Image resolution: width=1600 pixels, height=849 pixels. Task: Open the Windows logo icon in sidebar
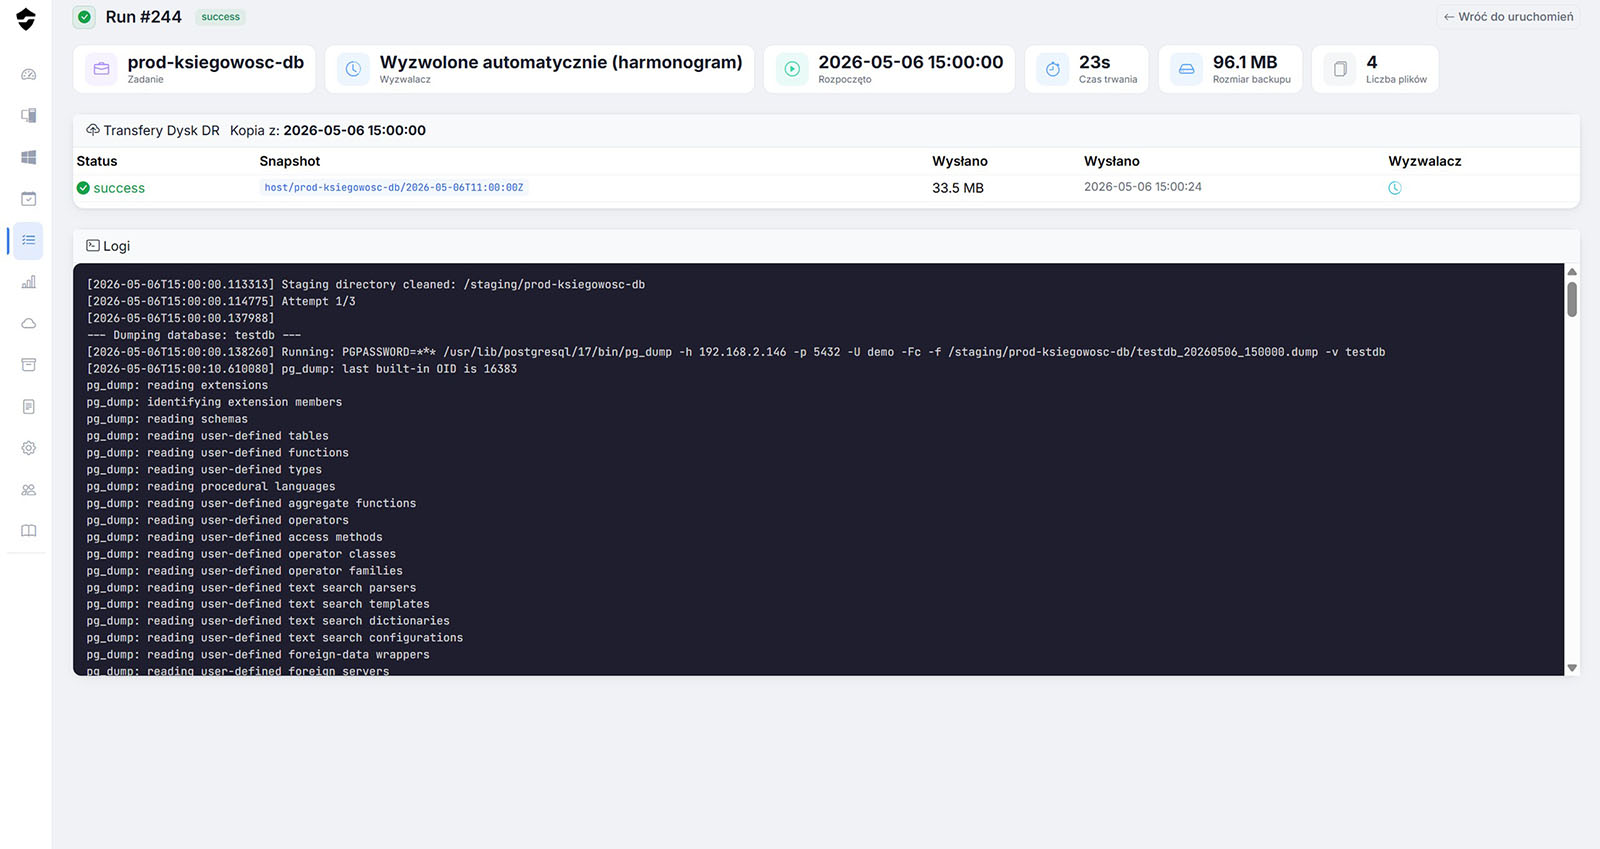click(29, 157)
